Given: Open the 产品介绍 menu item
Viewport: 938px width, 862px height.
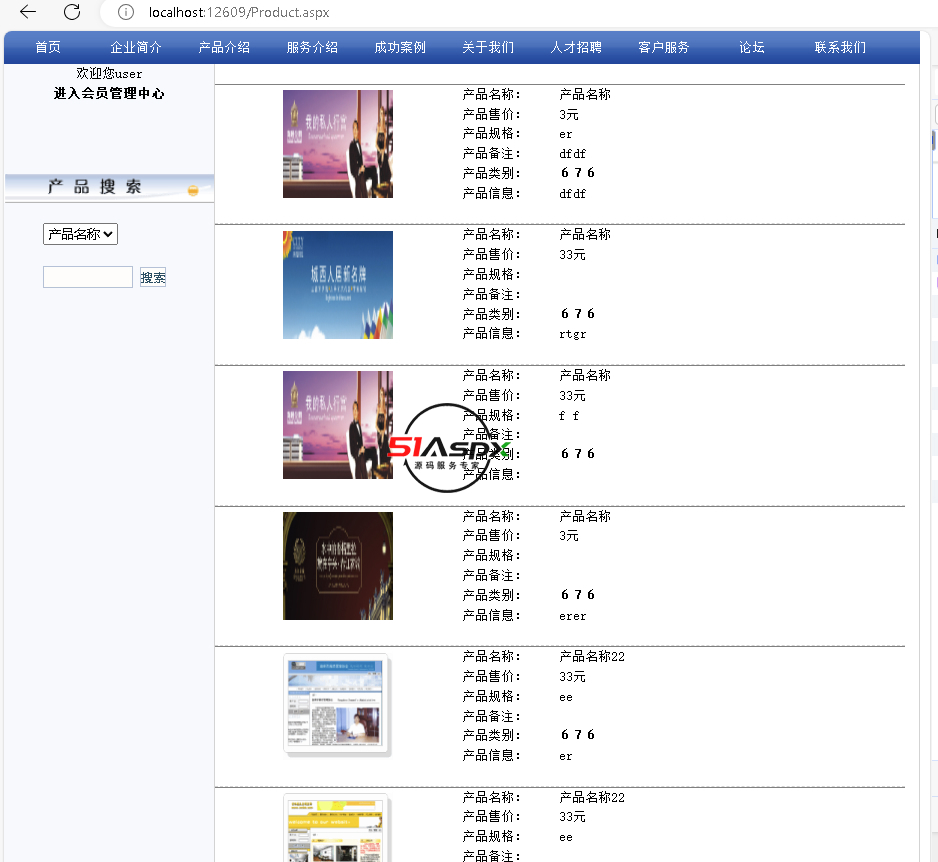Looking at the screenshot, I should pyautogui.click(x=224, y=47).
